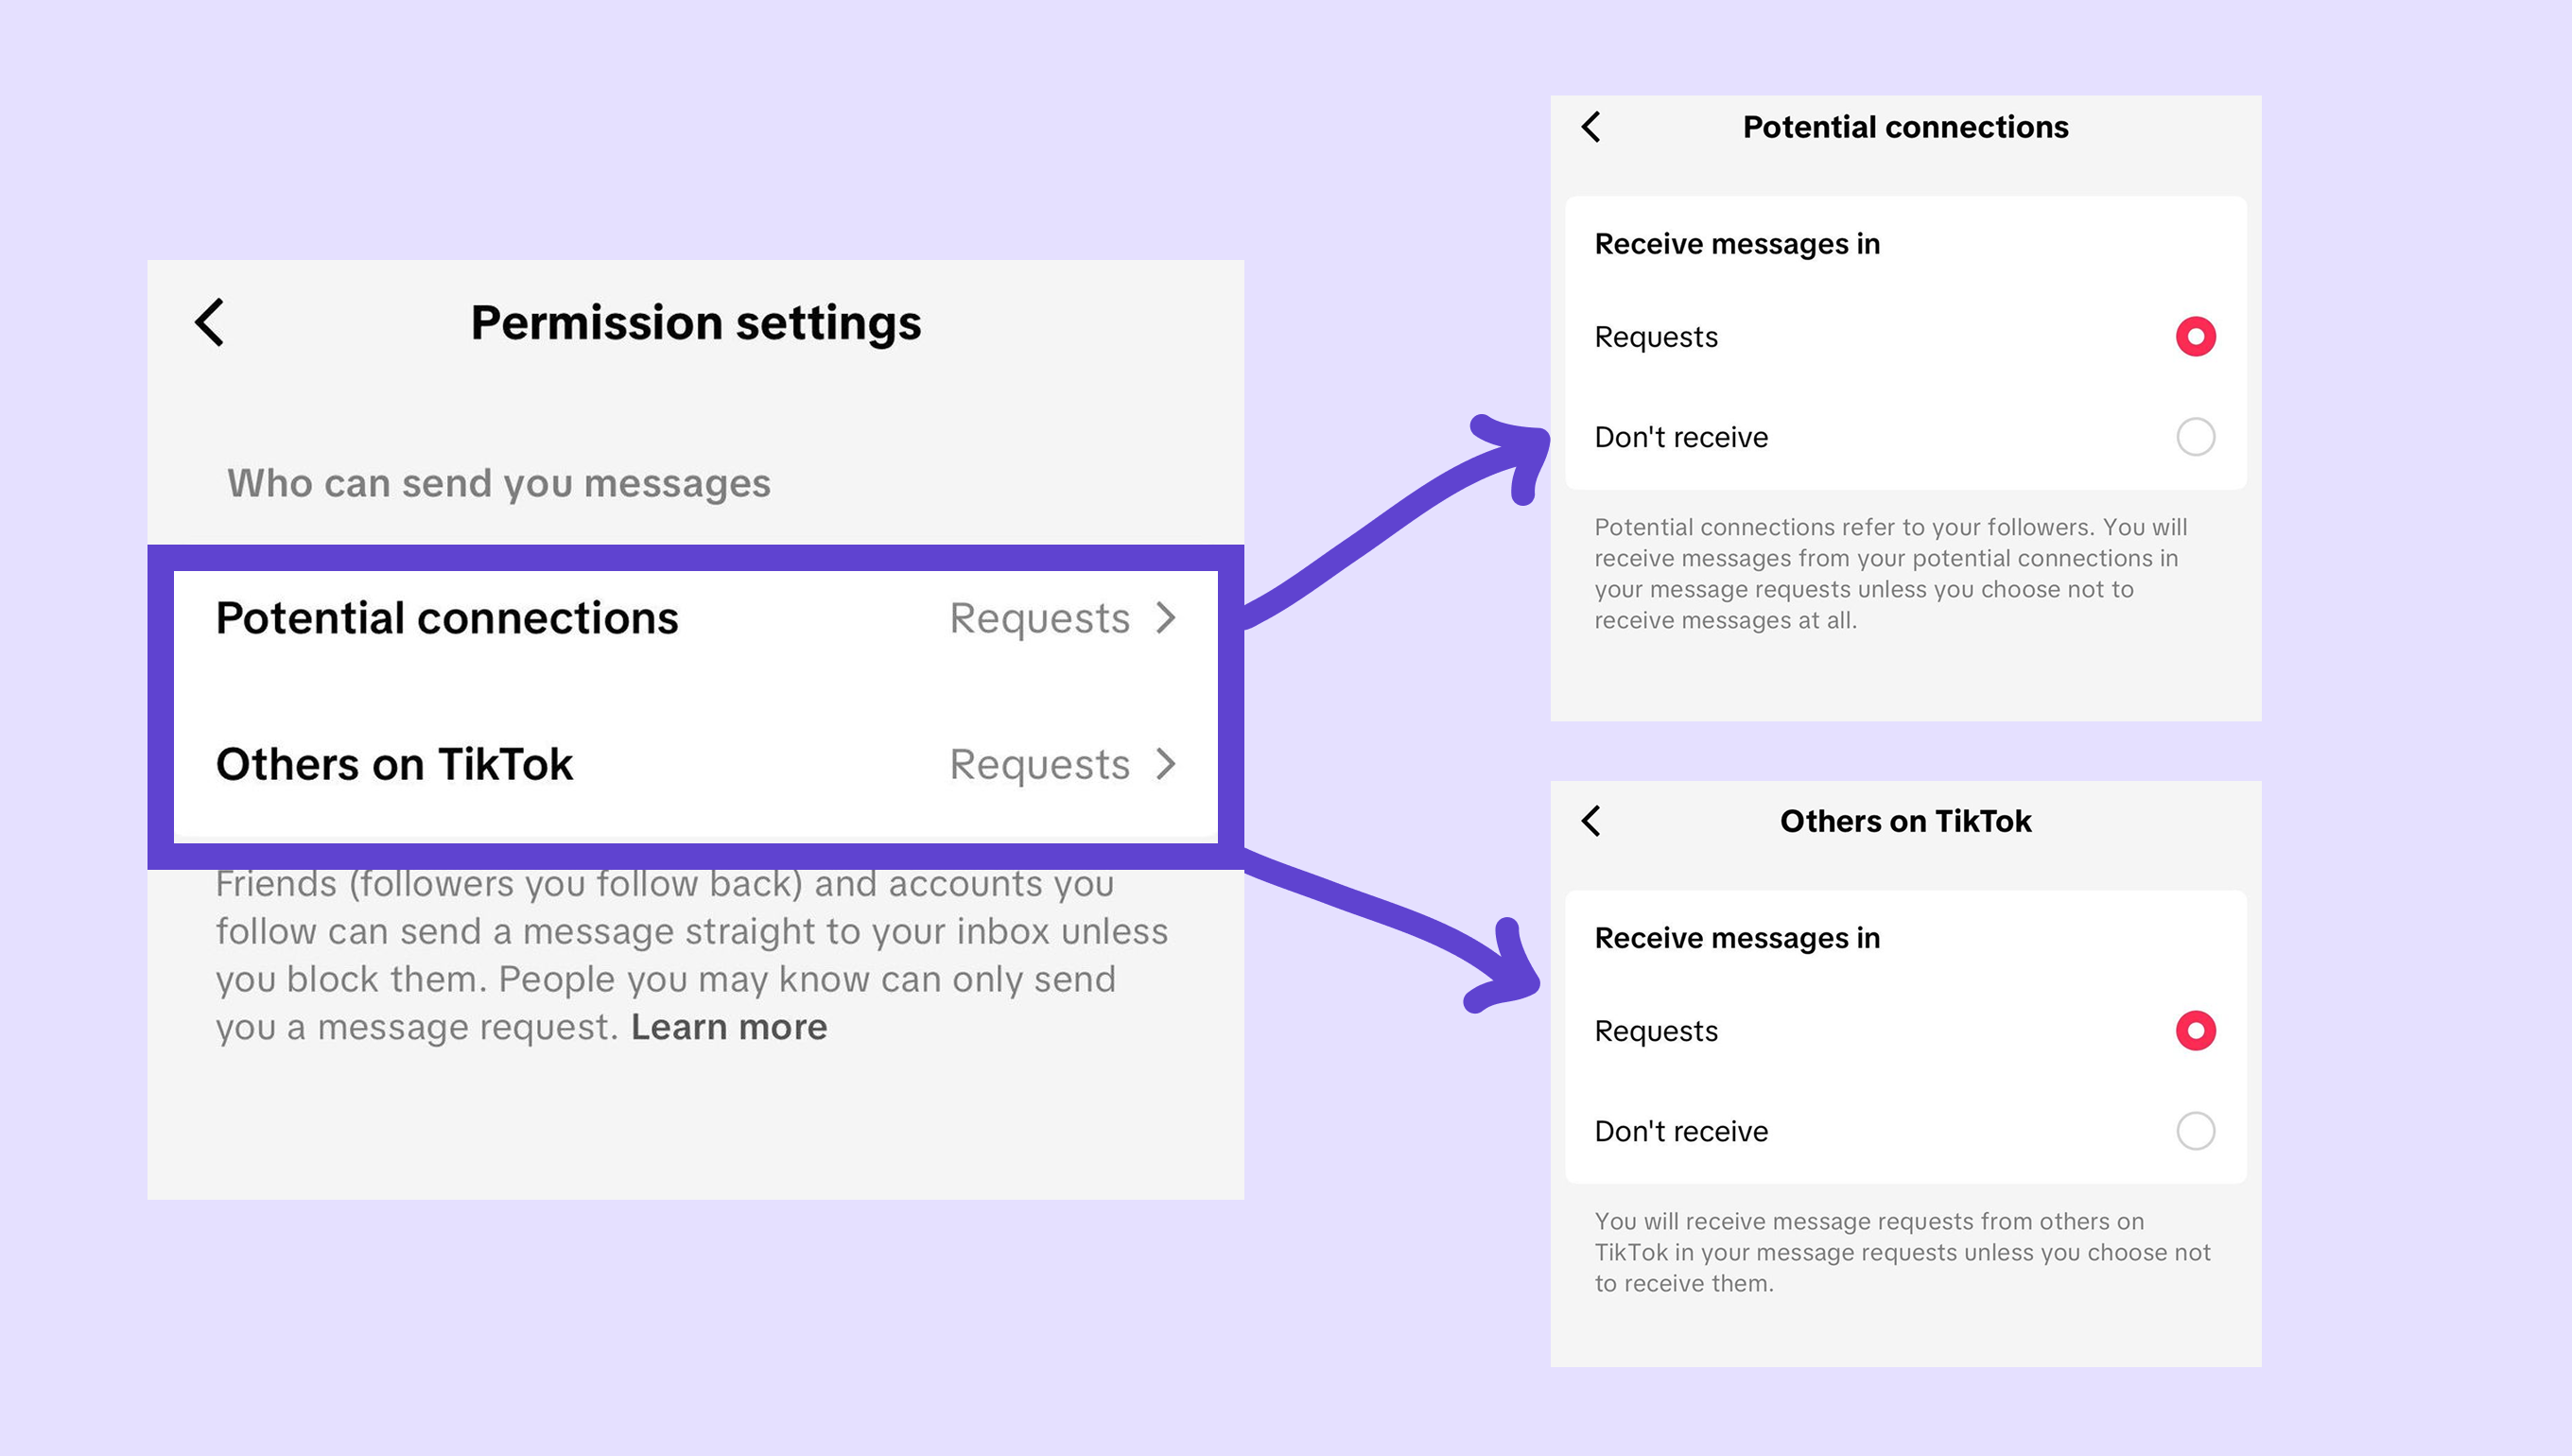Select Don't receive radio under Potential connections
The width and height of the screenshot is (2572, 1456).
click(x=2195, y=437)
